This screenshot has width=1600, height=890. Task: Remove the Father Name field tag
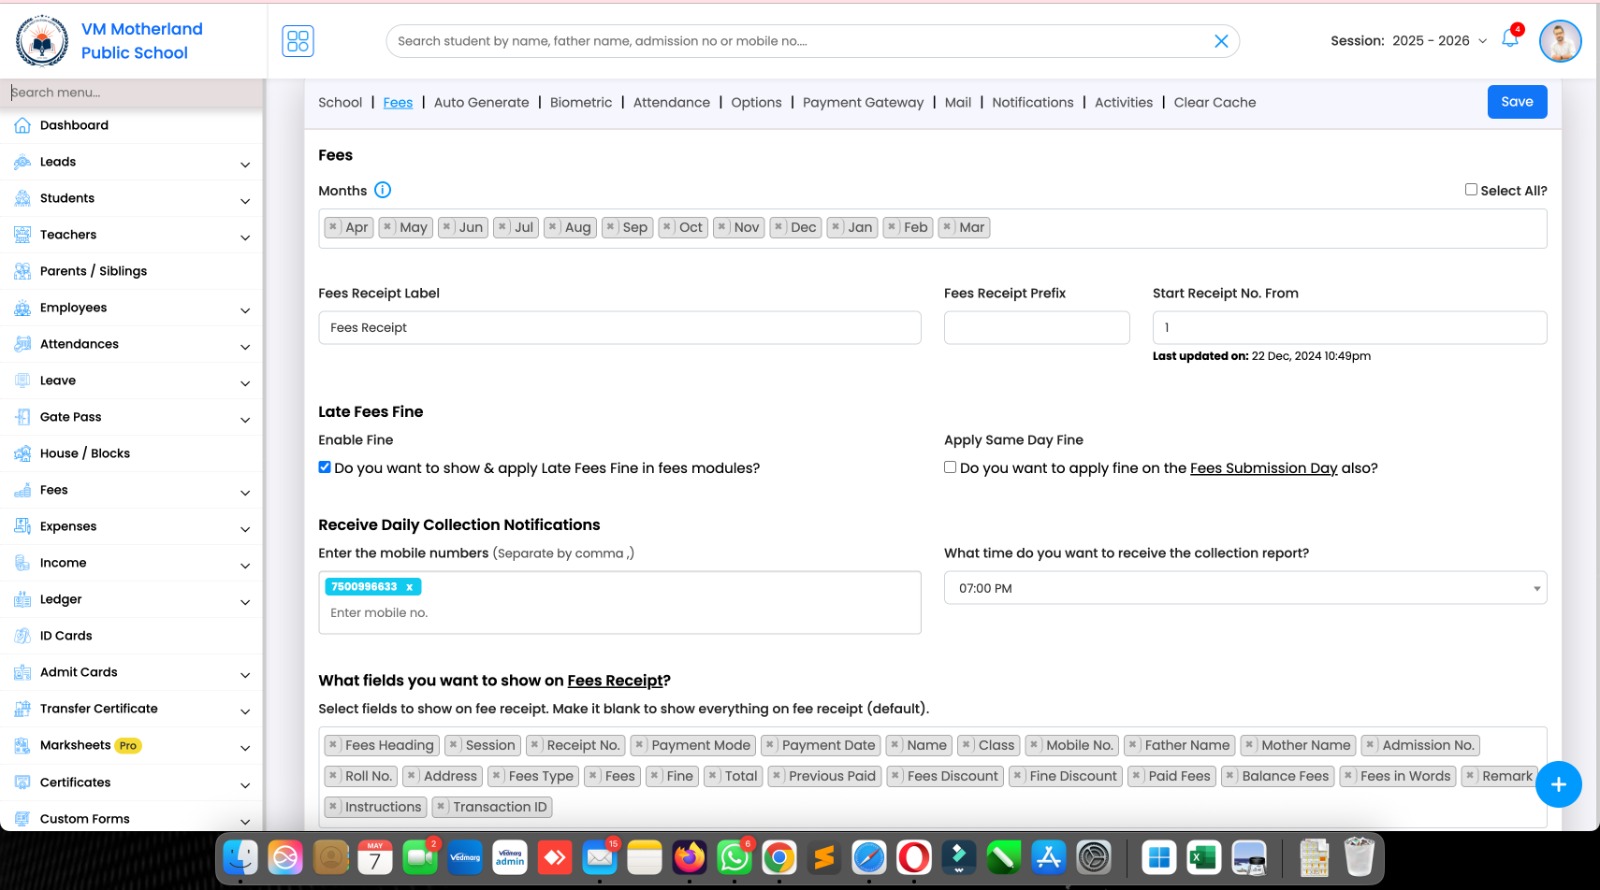1133,745
